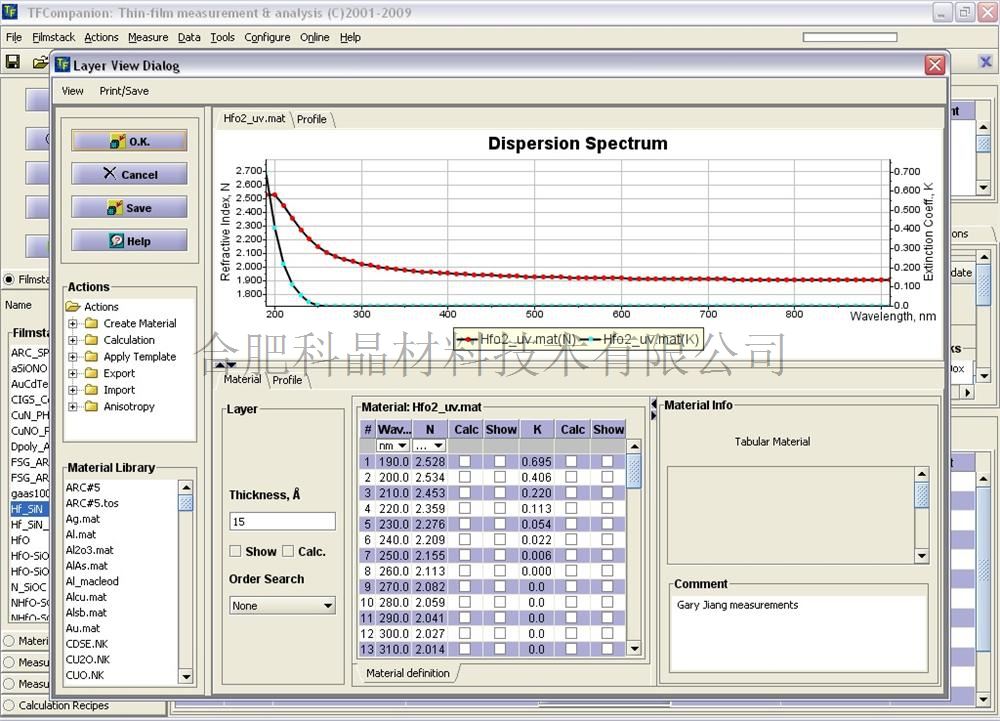Open the Measure menu
1000x721 pixels.
(x=148, y=37)
